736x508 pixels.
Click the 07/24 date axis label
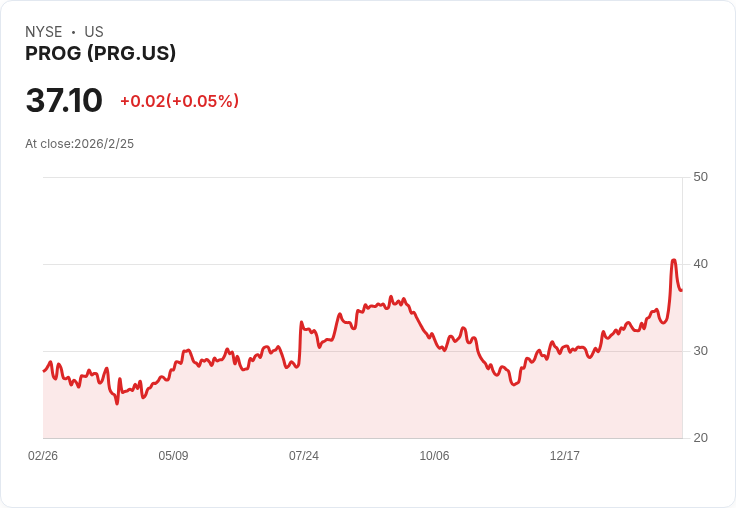[x=304, y=456]
